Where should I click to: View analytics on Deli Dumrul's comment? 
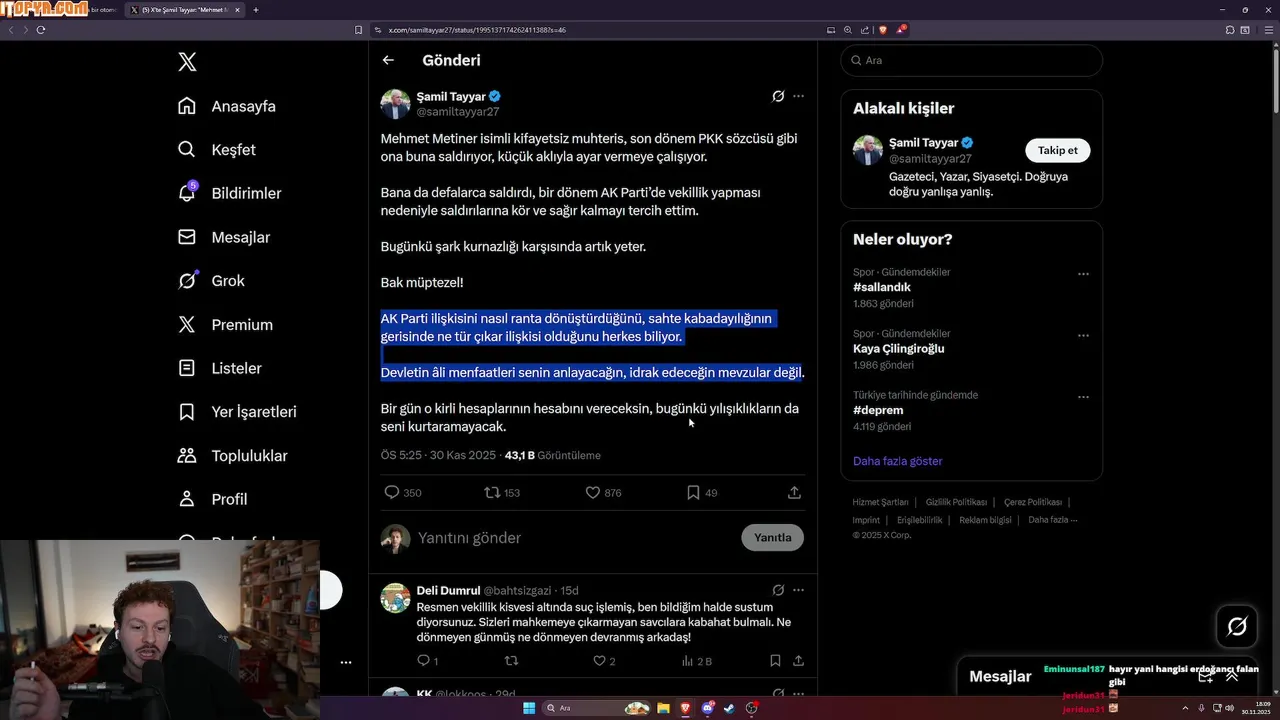click(696, 661)
